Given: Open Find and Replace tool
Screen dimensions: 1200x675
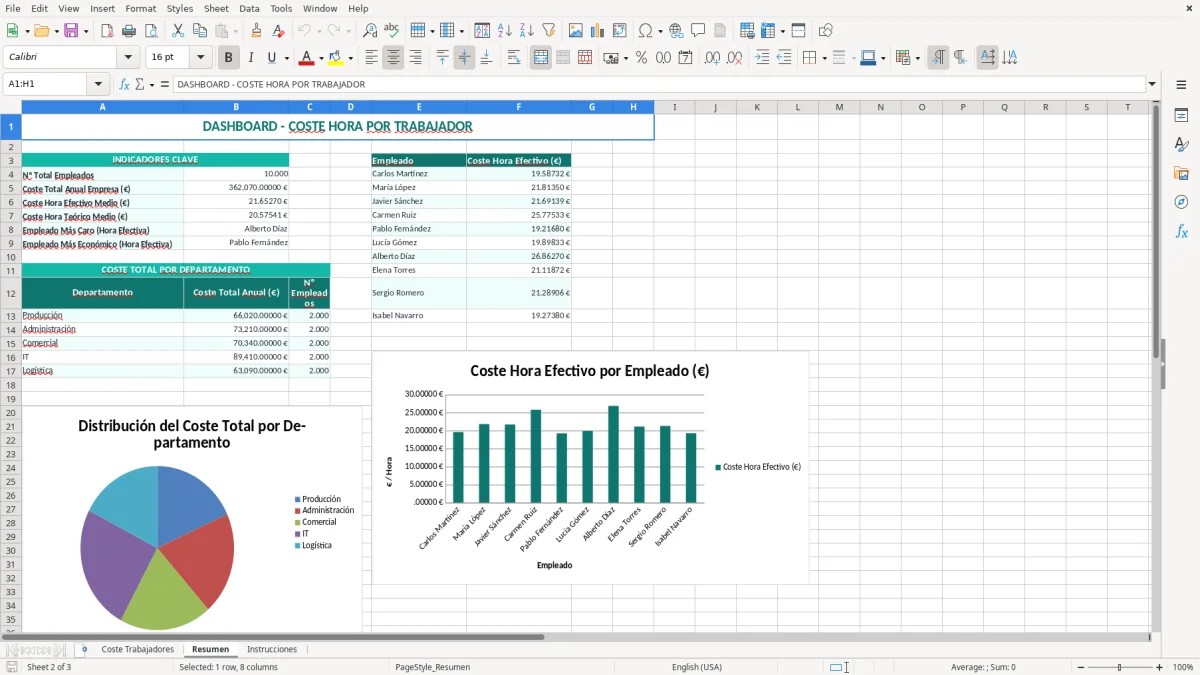Looking at the screenshot, I should (x=370, y=31).
